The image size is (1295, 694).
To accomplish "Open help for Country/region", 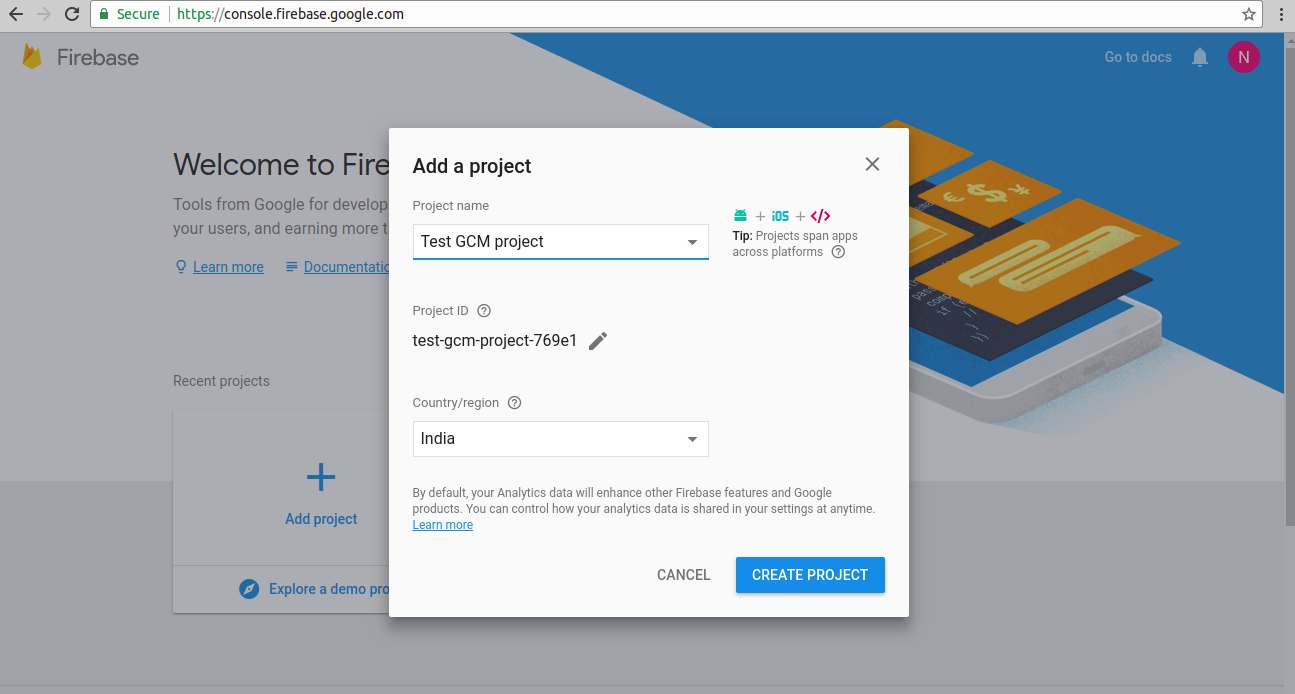I will pyautogui.click(x=514, y=403).
